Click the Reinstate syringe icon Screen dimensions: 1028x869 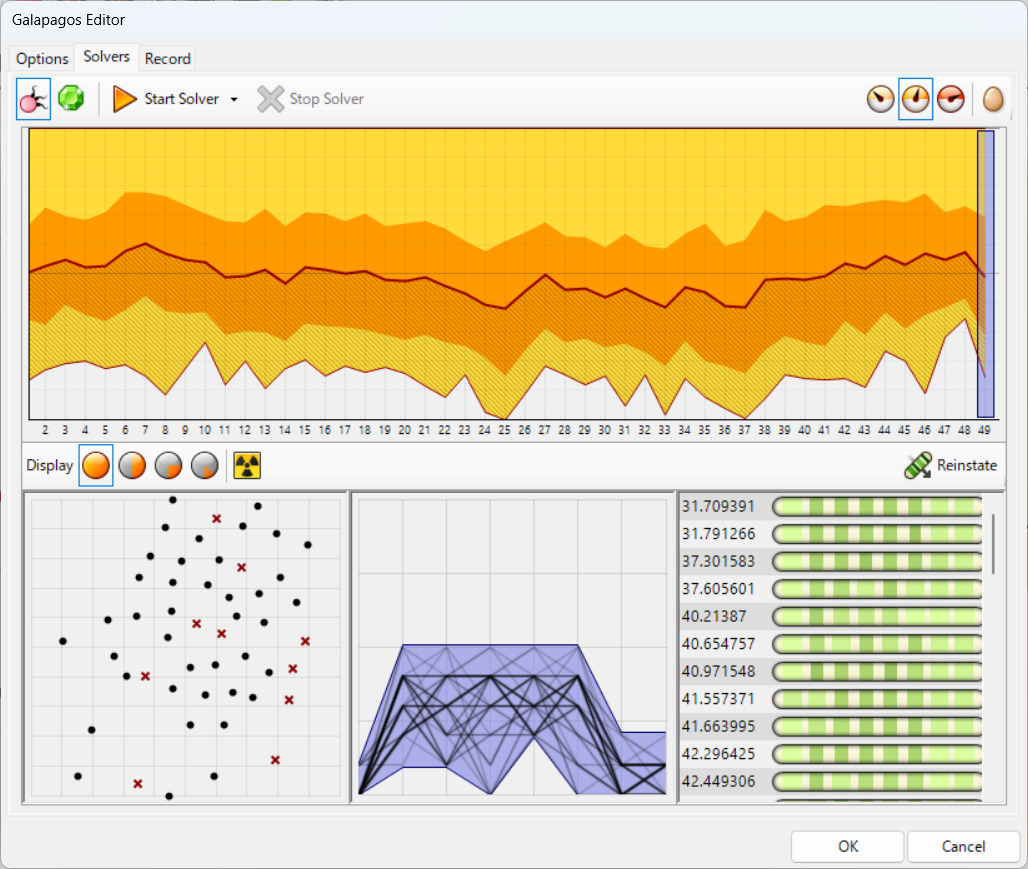tap(916, 465)
